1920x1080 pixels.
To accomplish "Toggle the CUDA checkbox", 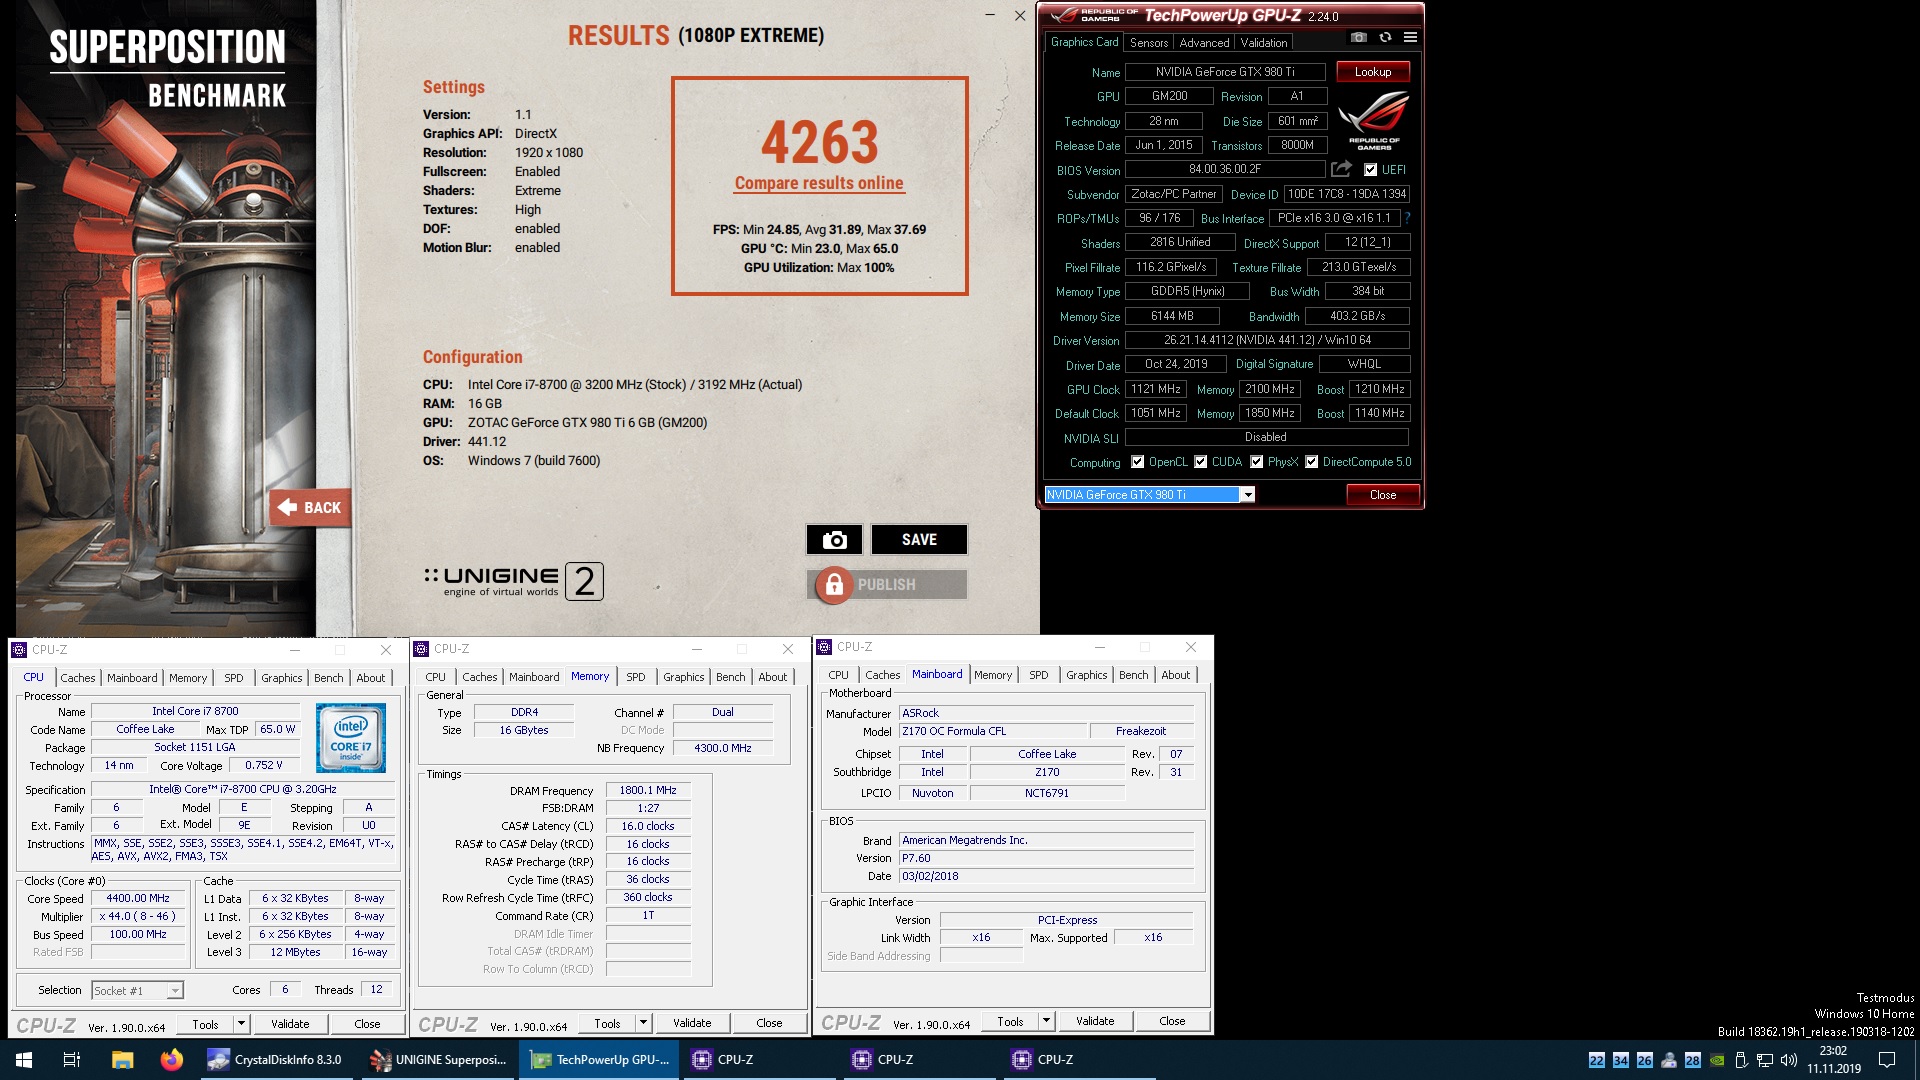I will [1200, 462].
